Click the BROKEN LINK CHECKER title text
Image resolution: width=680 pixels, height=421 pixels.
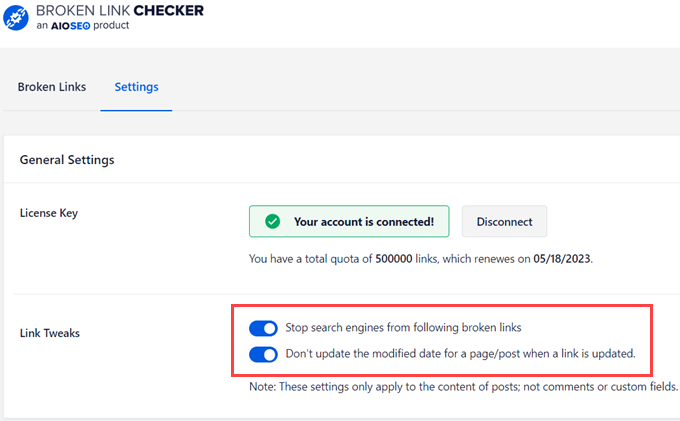(x=119, y=10)
